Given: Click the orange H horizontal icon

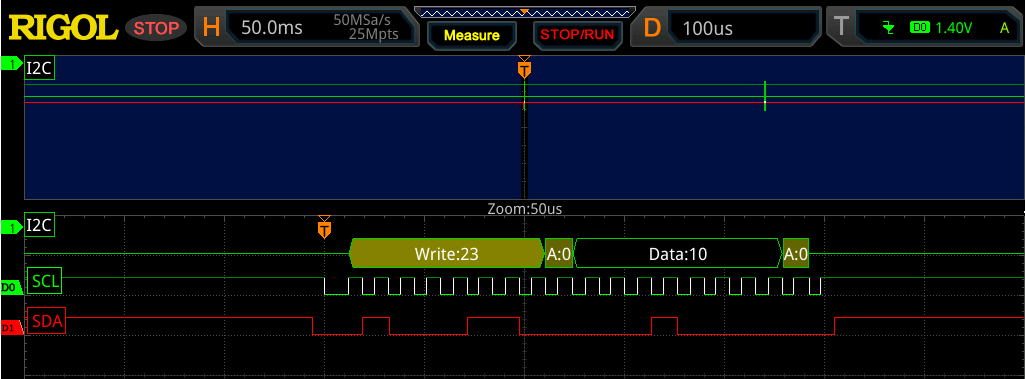Looking at the screenshot, I should [211, 27].
